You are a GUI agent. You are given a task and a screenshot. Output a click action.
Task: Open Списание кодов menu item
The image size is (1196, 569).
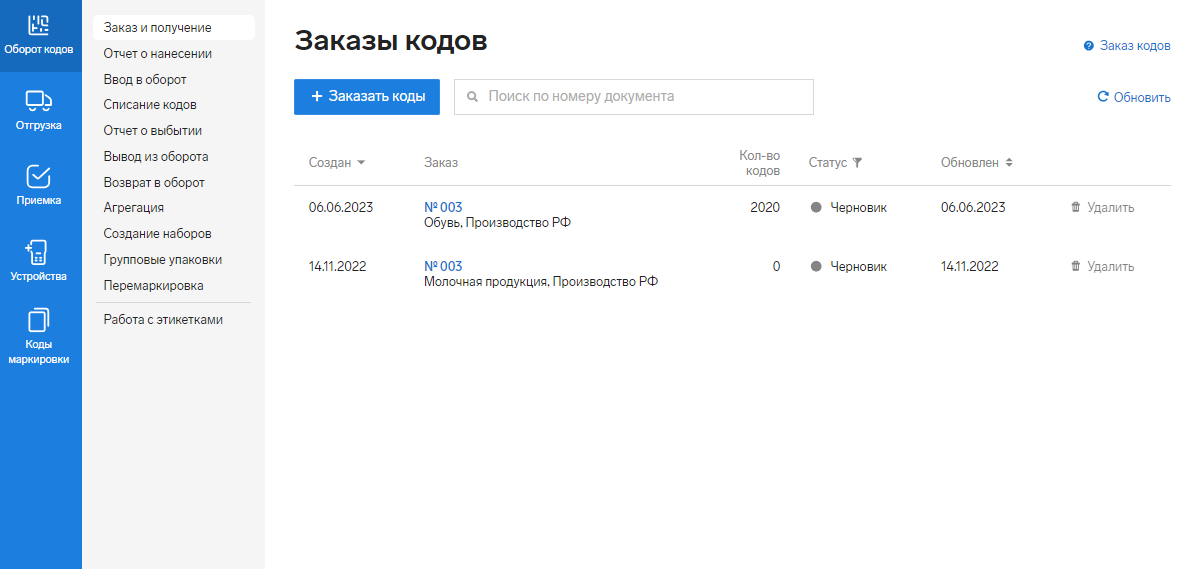(x=150, y=104)
